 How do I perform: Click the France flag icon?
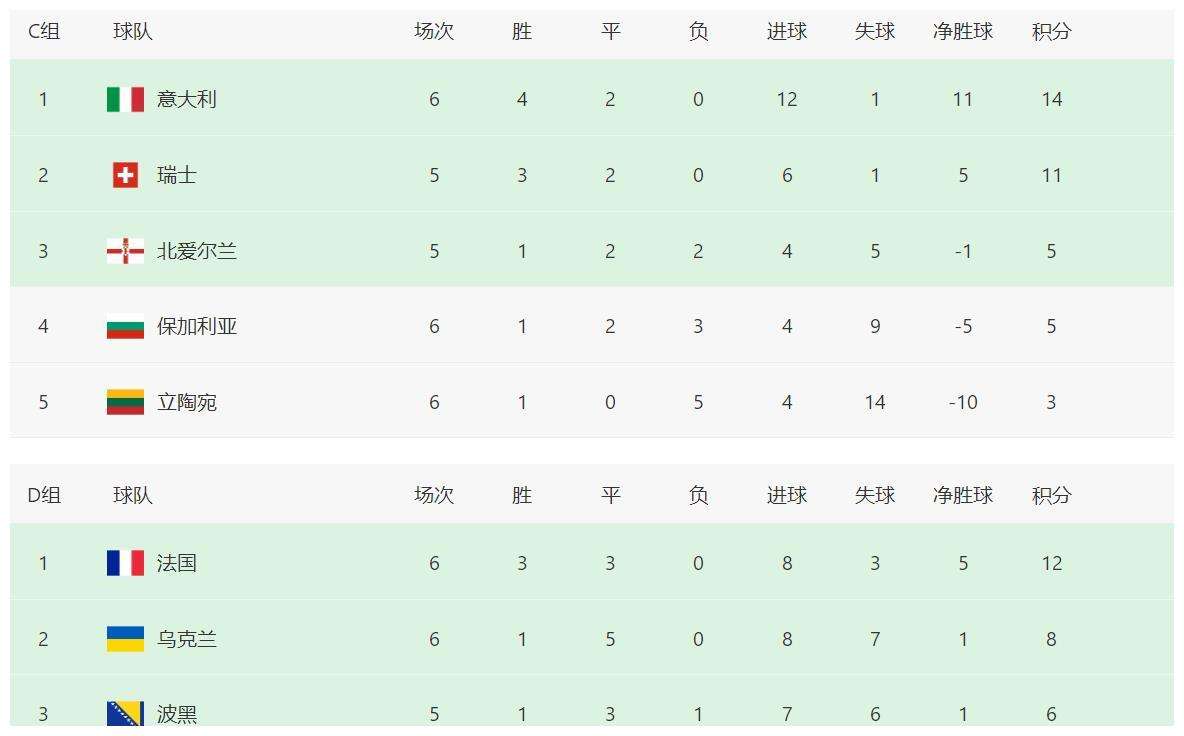click(125, 563)
